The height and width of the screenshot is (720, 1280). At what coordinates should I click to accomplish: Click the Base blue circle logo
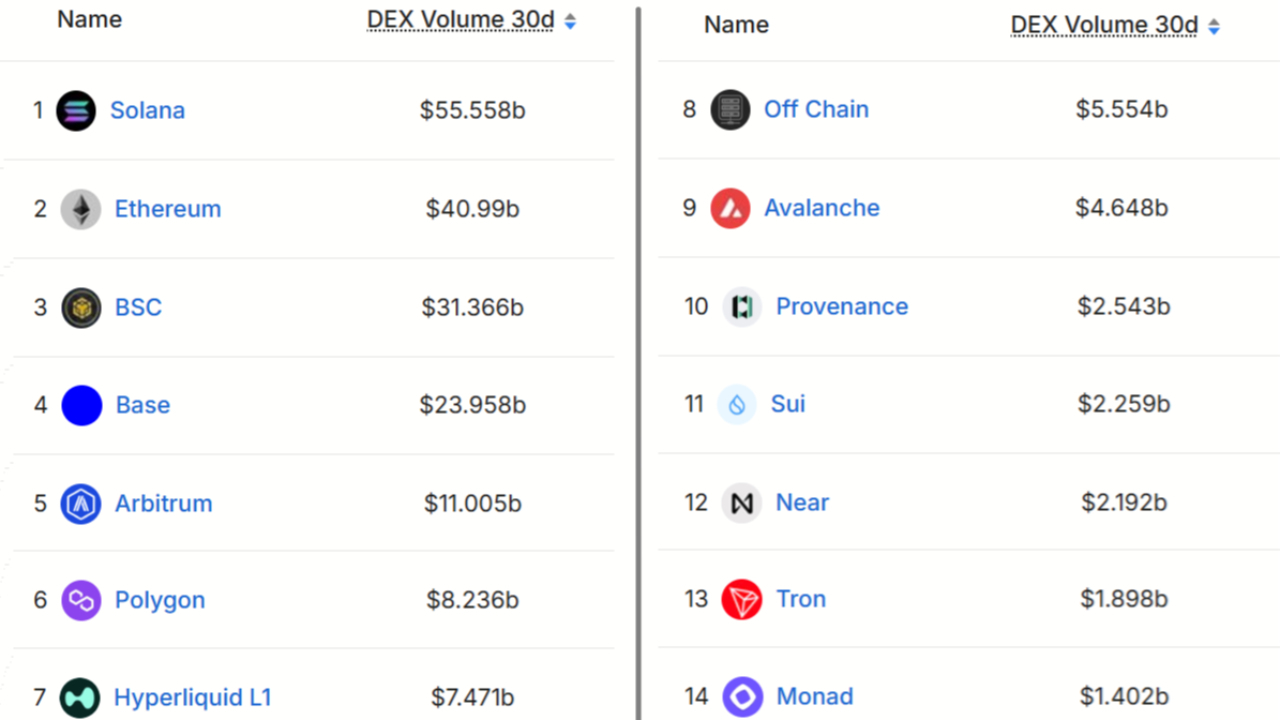tap(82, 405)
